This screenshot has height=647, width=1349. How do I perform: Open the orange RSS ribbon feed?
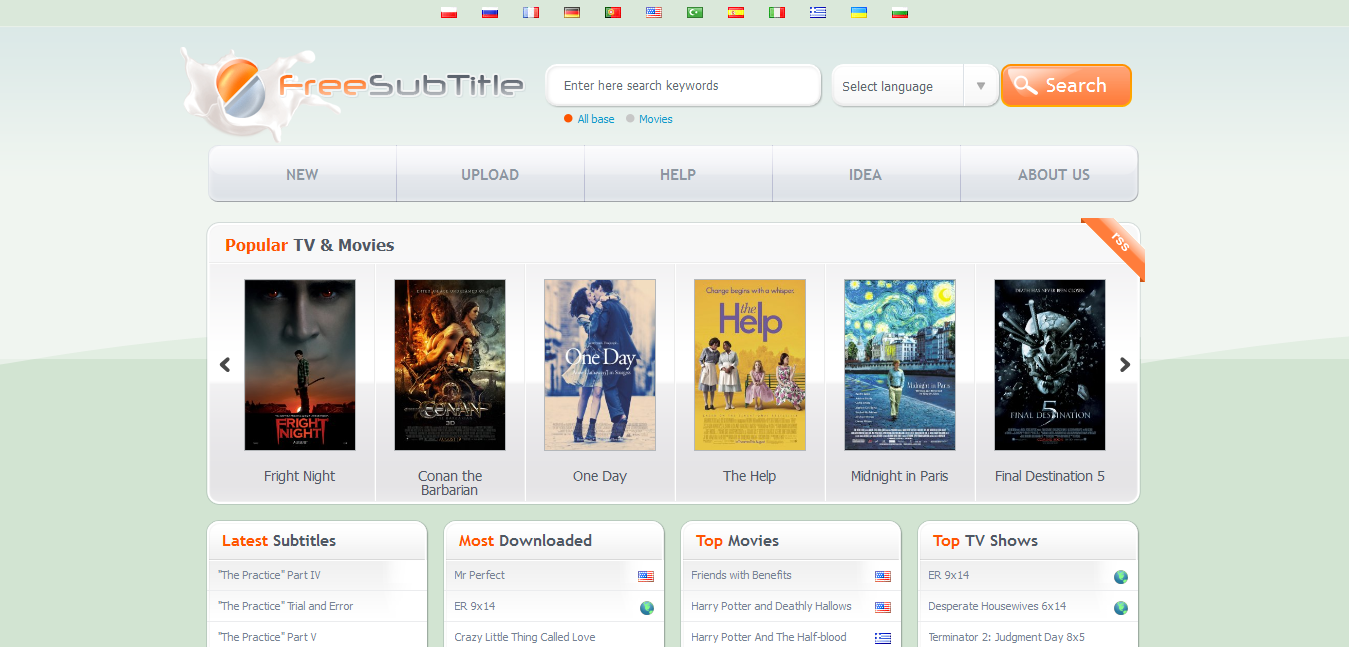(x=1116, y=247)
